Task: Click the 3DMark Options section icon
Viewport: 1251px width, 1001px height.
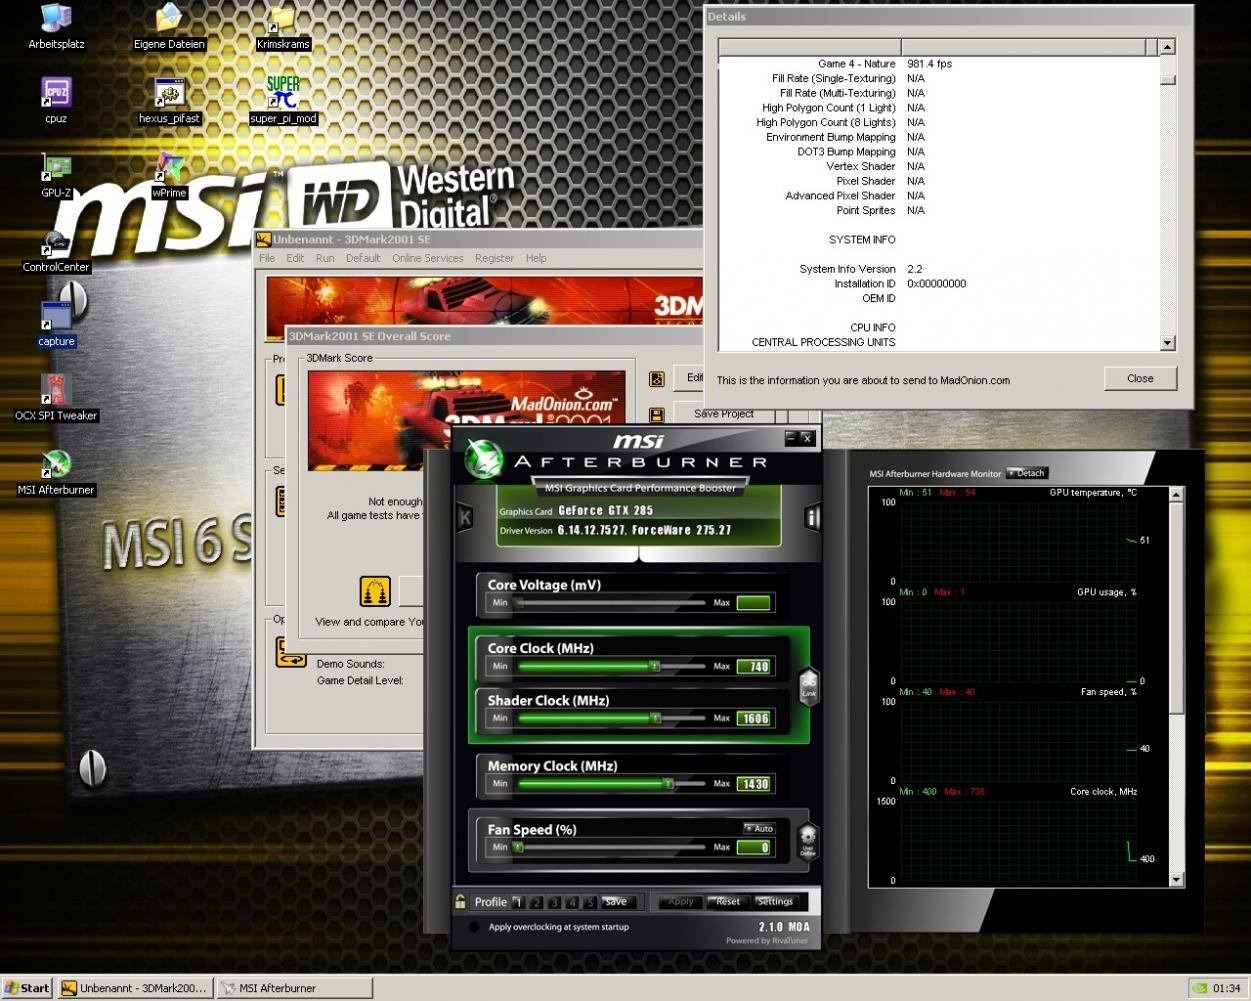Action: click(x=290, y=652)
